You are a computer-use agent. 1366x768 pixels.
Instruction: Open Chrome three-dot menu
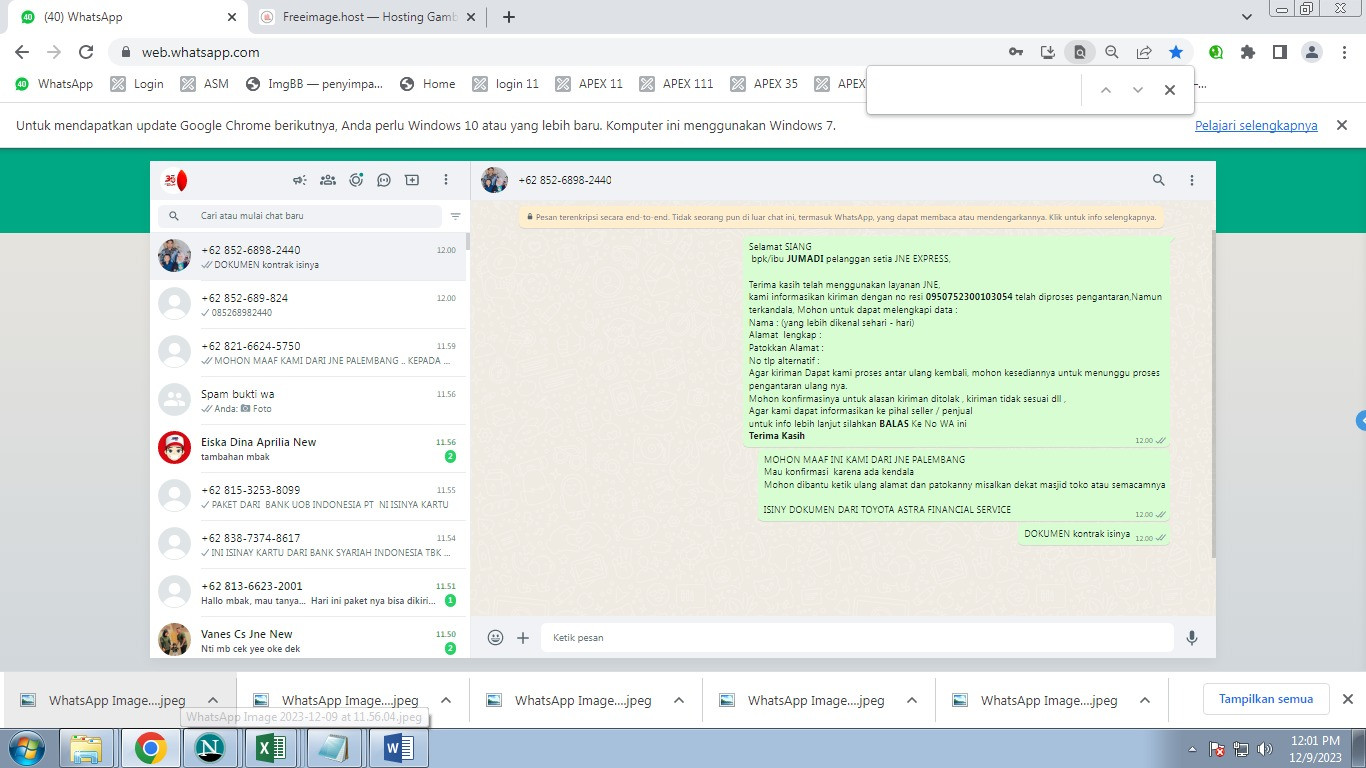(x=1343, y=52)
